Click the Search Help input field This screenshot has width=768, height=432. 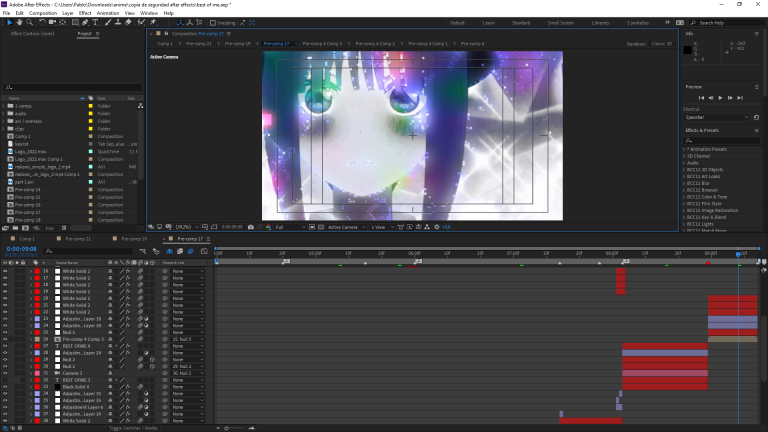(x=725, y=23)
